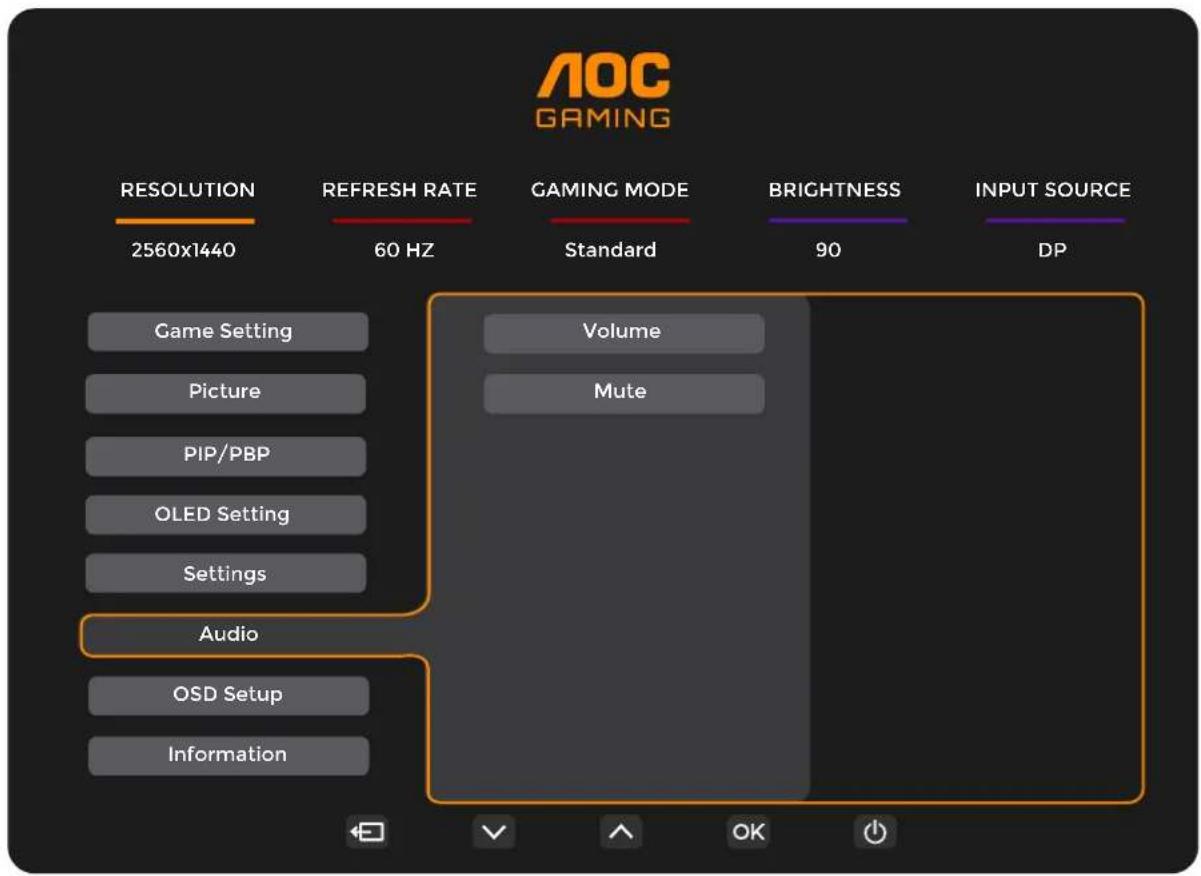Select the Volume option
This screenshot has height=876, width=1201.
624,333
